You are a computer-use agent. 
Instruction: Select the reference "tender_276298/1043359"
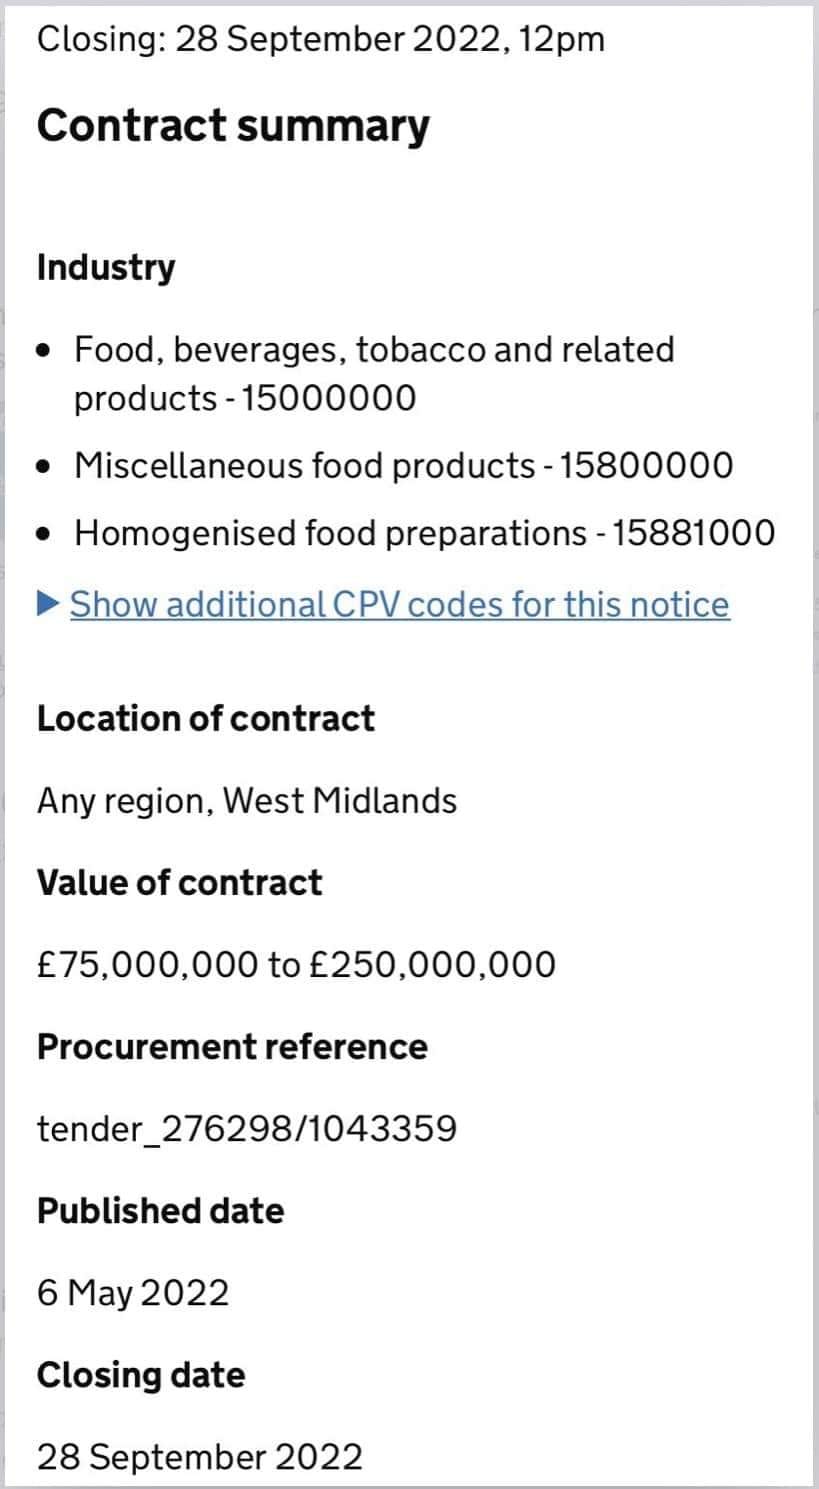(x=247, y=1129)
